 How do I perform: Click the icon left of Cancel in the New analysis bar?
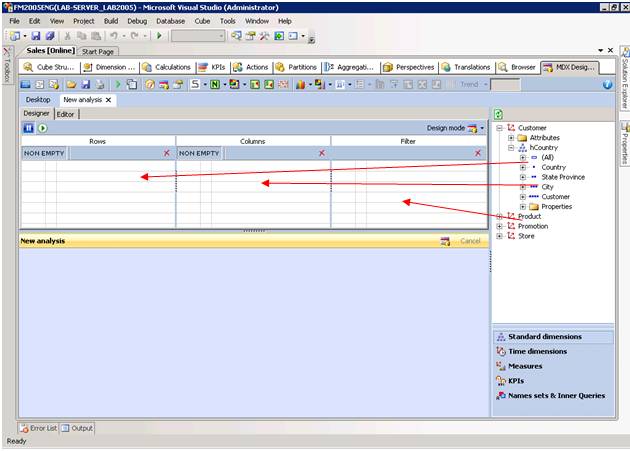pyautogui.click(x=445, y=241)
